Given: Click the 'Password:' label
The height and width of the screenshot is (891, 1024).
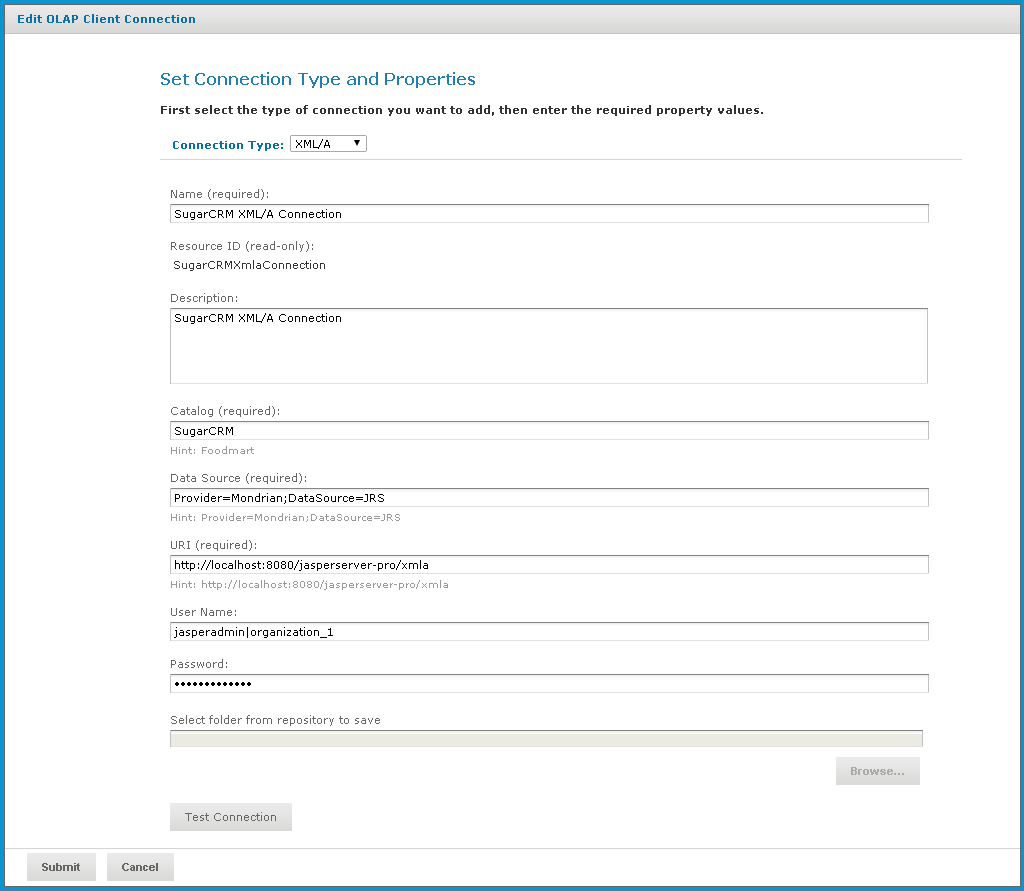Looking at the screenshot, I should [199, 664].
